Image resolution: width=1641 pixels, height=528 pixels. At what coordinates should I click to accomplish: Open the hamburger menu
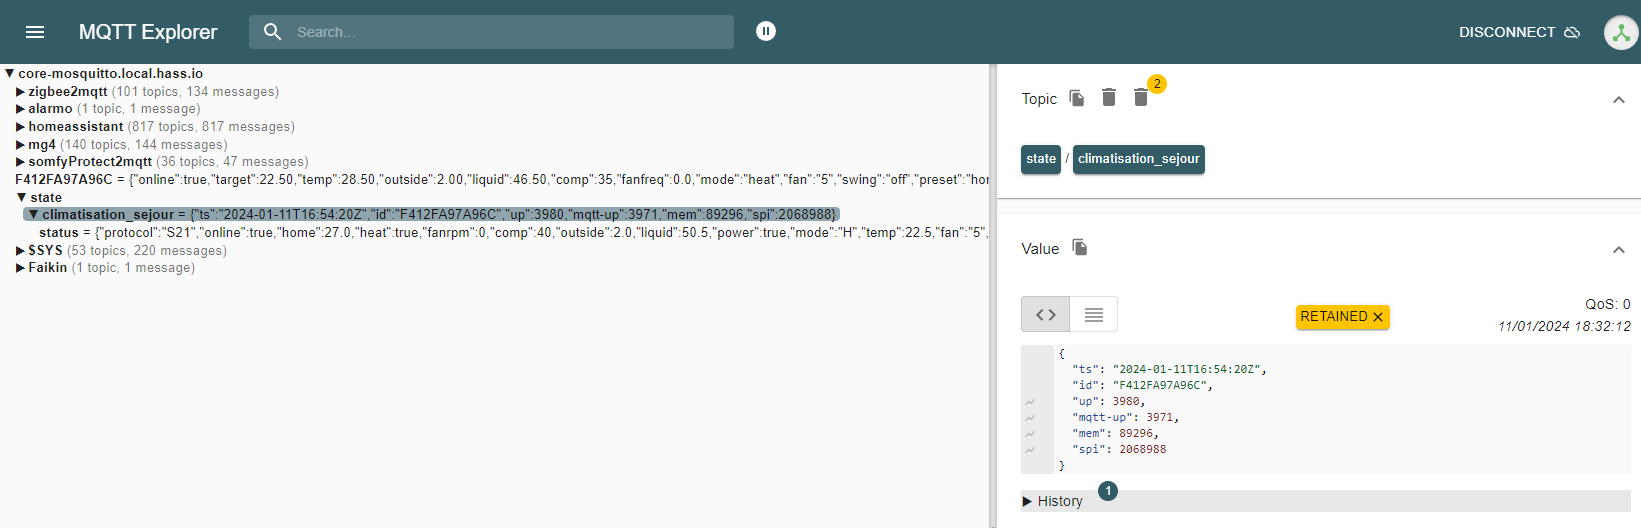click(35, 32)
